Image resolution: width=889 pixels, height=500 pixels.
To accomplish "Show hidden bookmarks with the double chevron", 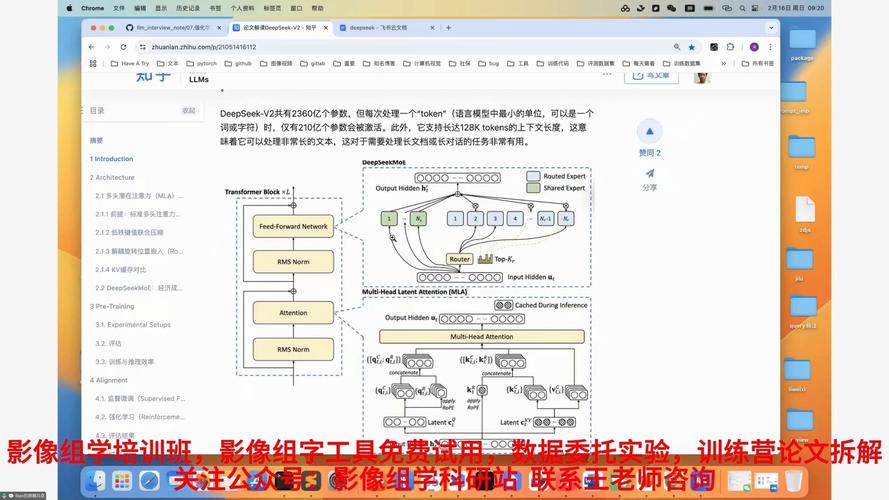I will [x=724, y=63].
